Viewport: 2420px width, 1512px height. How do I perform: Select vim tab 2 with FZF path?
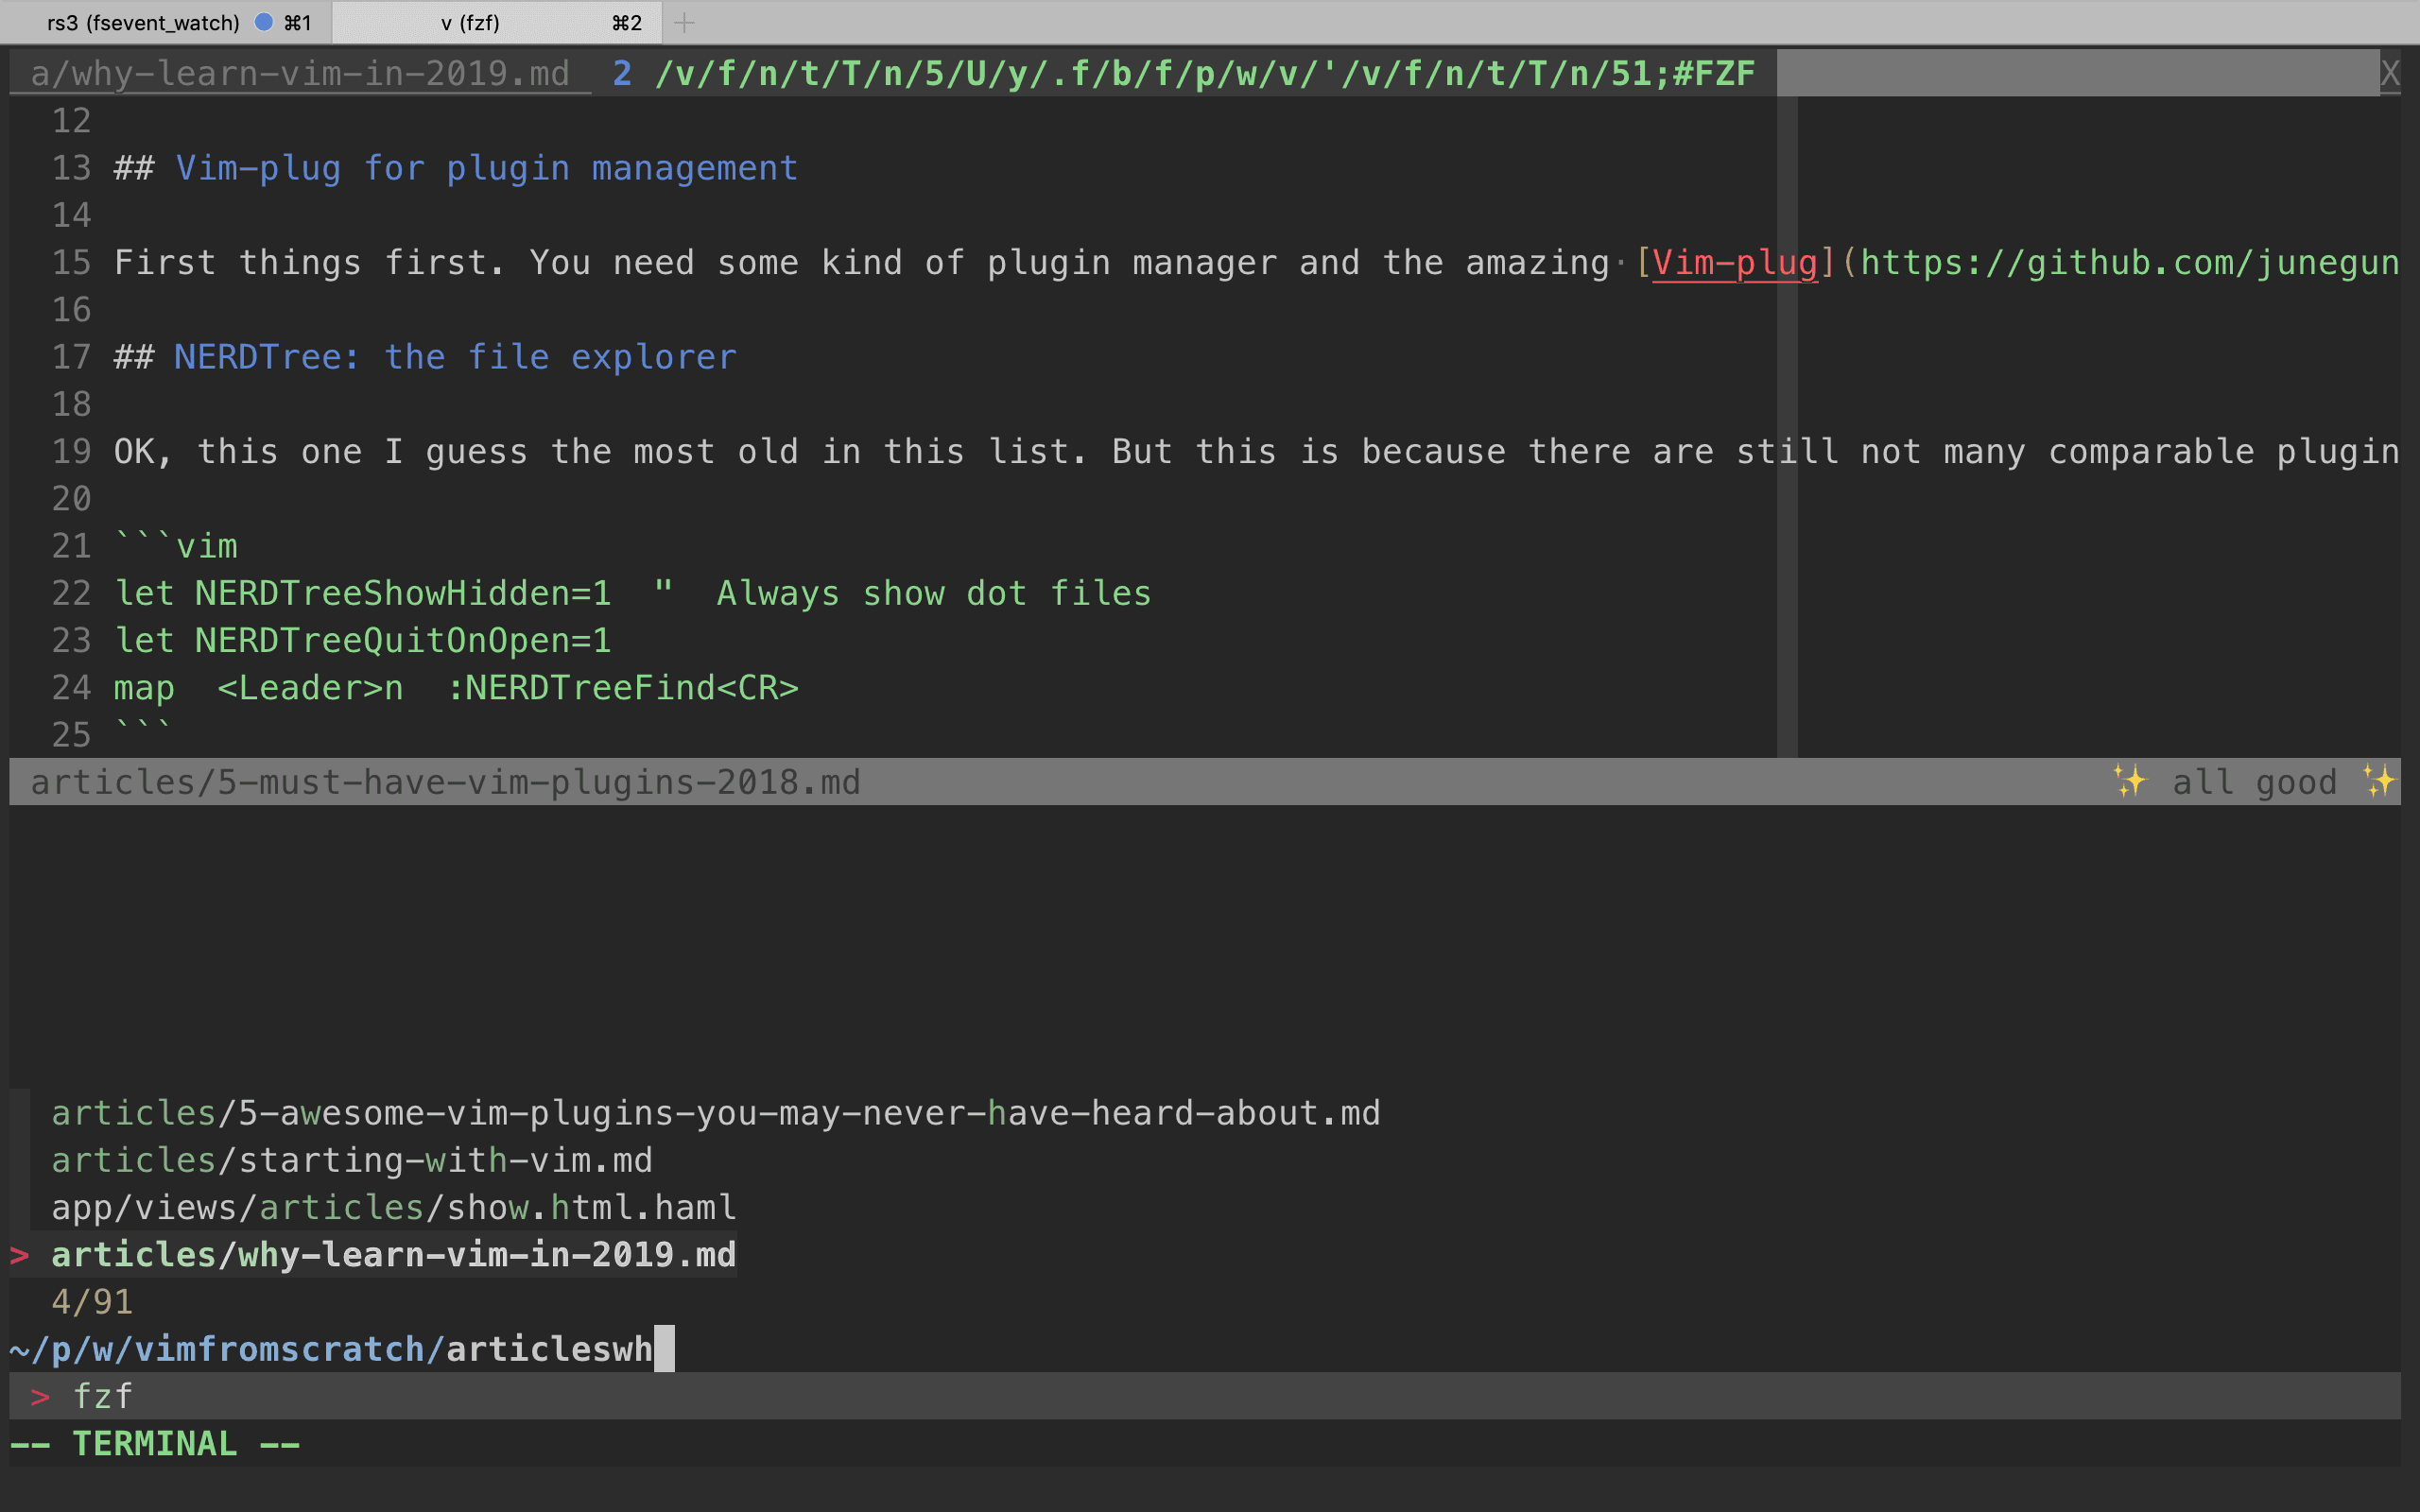(1184, 73)
